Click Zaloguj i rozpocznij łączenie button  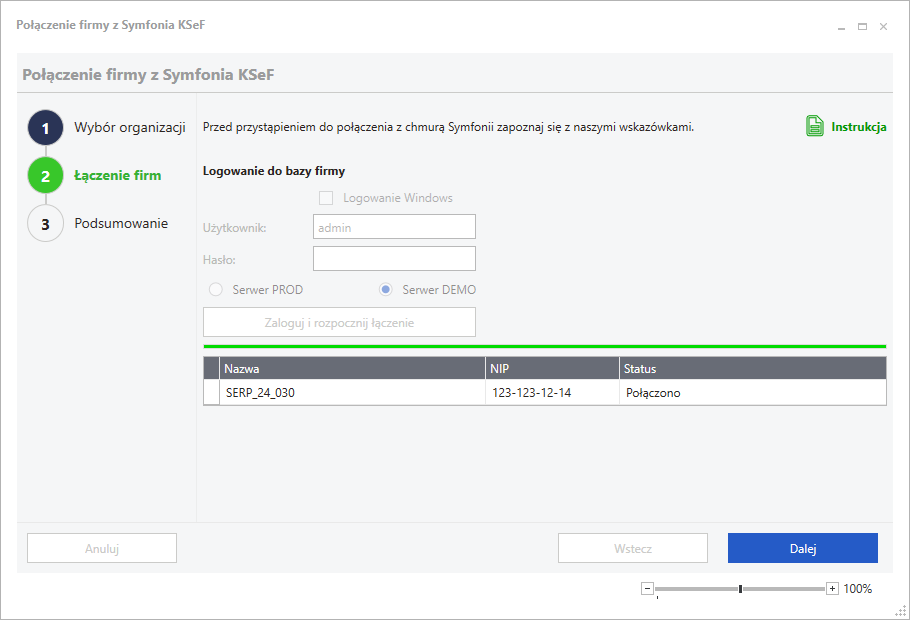tap(340, 322)
